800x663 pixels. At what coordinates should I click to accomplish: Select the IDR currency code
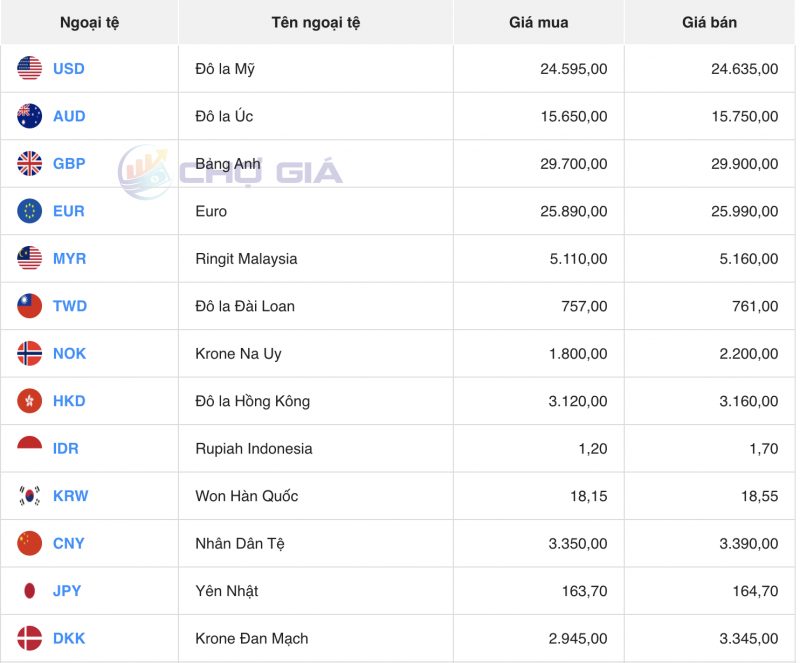point(64,448)
